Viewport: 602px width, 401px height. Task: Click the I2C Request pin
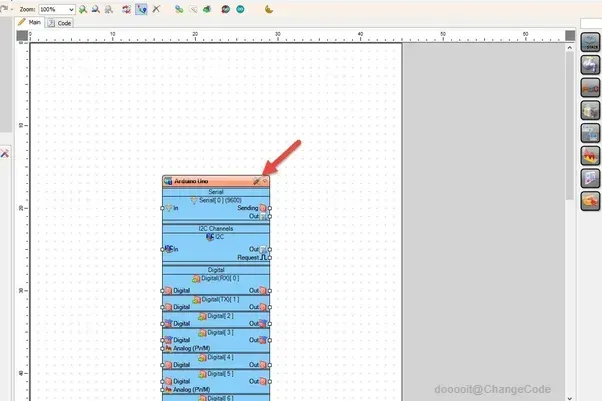click(270, 258)
